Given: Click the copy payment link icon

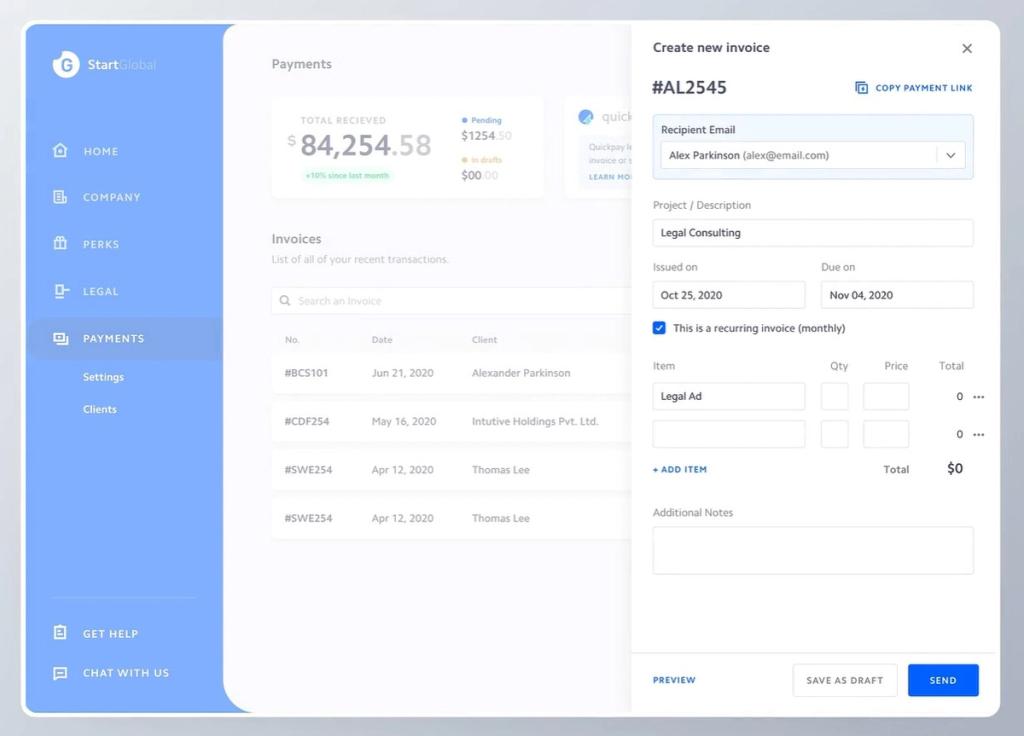Looking at the screenshot, I should [861, 88].
